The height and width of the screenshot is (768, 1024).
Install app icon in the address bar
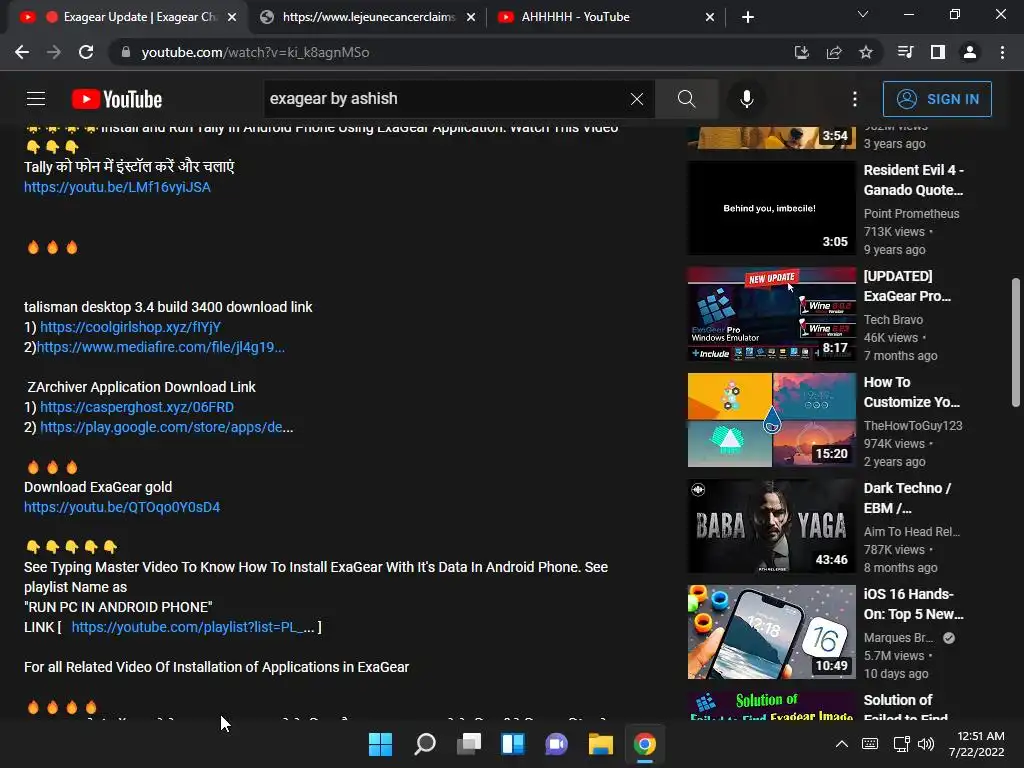pos(802,52)
